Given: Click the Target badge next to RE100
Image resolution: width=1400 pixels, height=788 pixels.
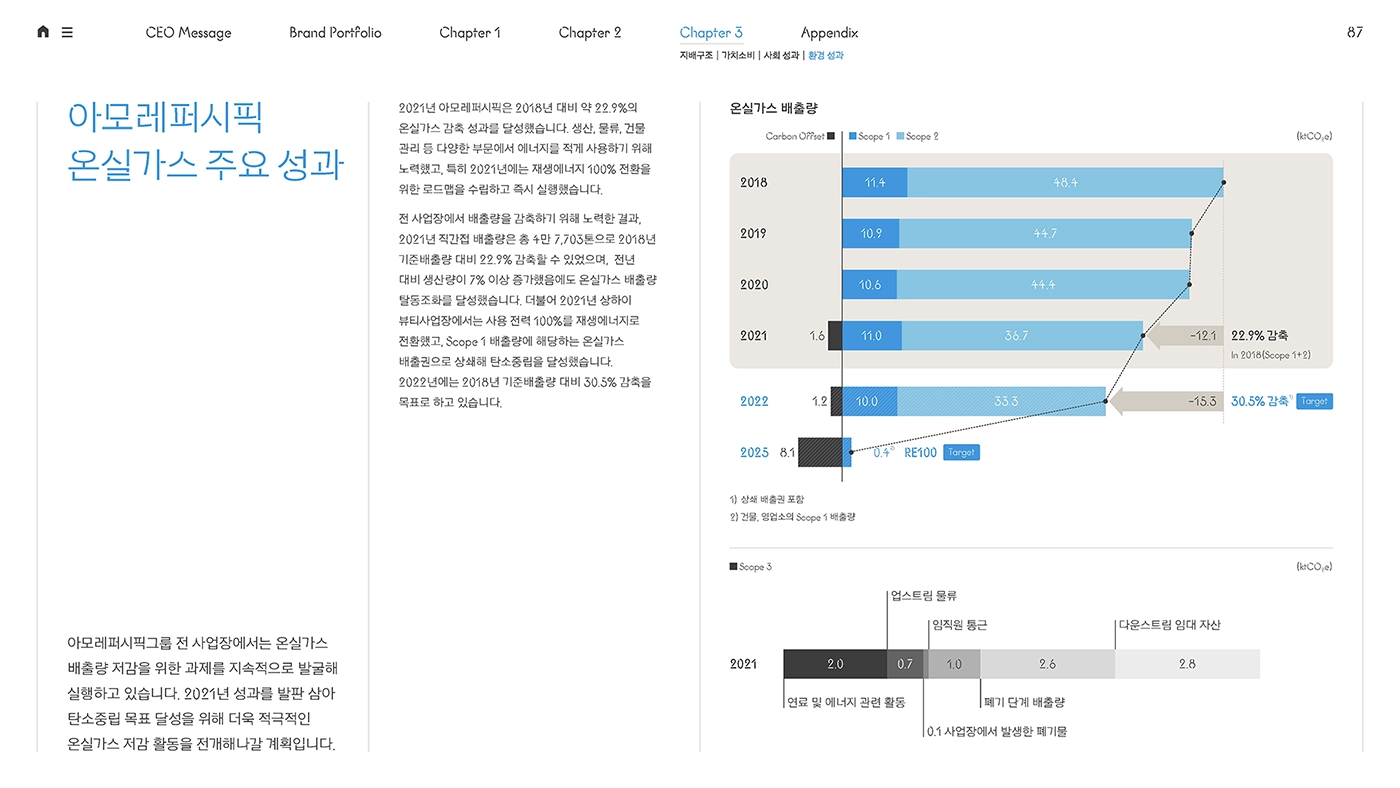Looking at the screenshot, I should click(x=961, y=453).
